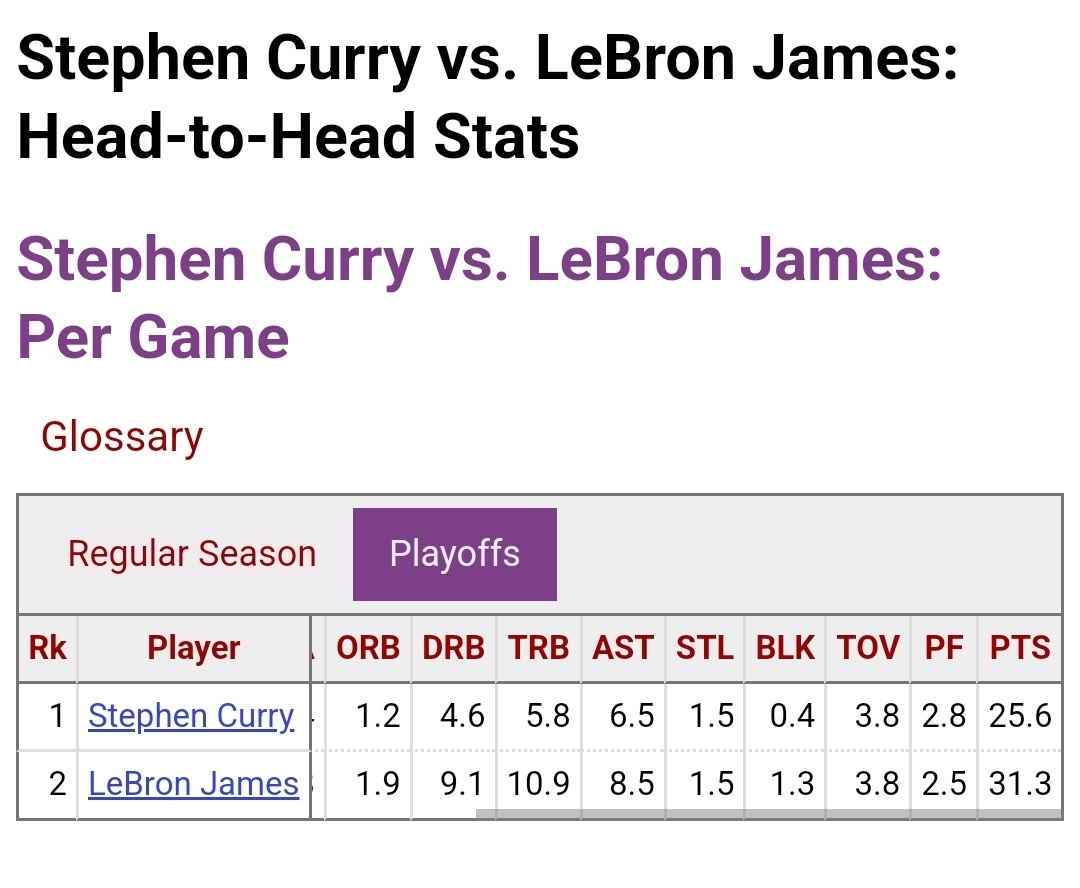This screenshot has width=1080, height=888.
Task: Sort by the TOV column header
Action: [868, 648]
